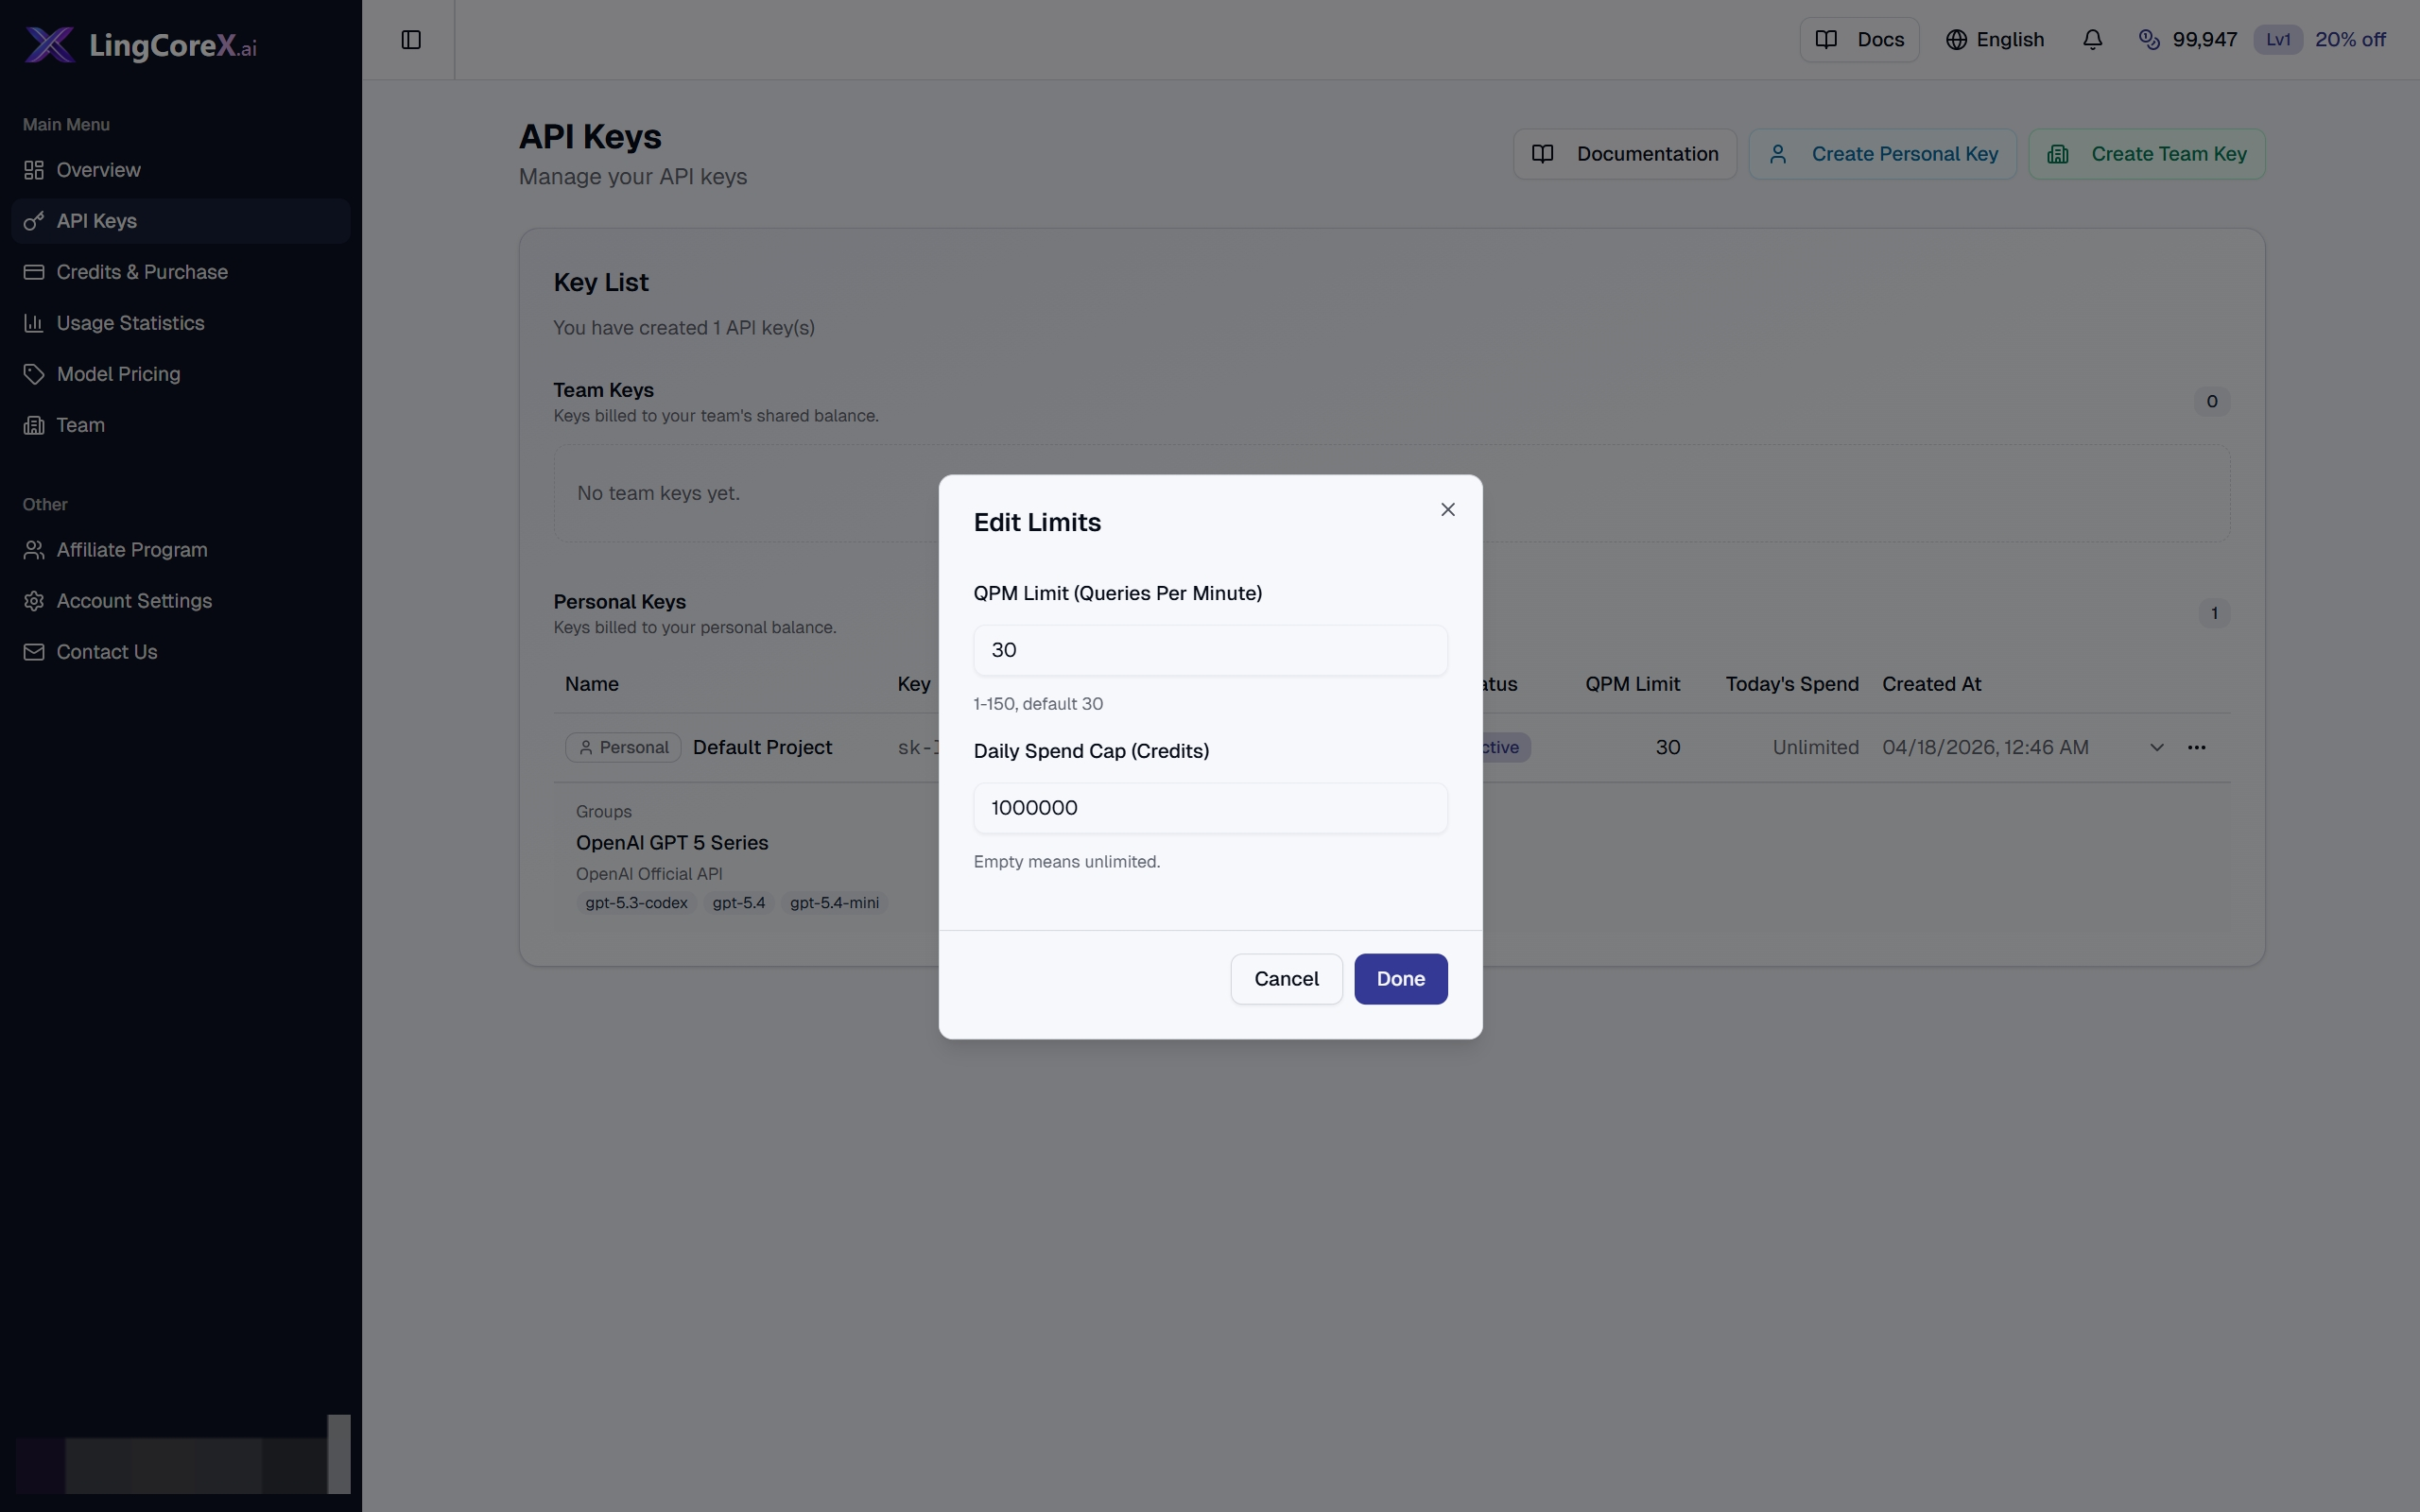Open Model Pricing page
This screenshot has width=2420, height=1512.
181,374
